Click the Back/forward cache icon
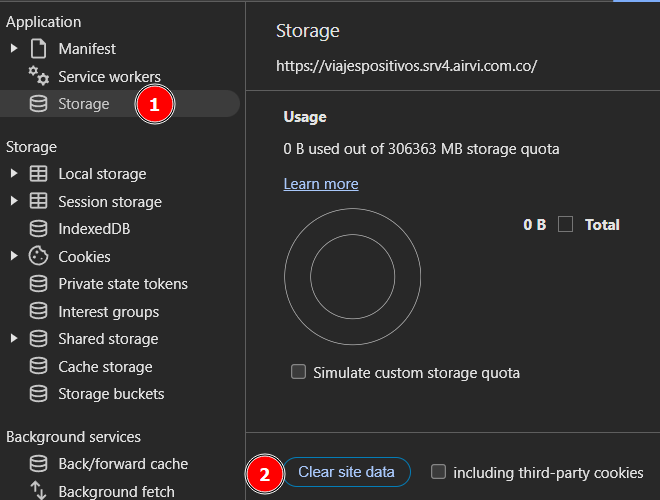Image resolution: width=660 pixels, height=500 pixels. (x=39, y=464)
